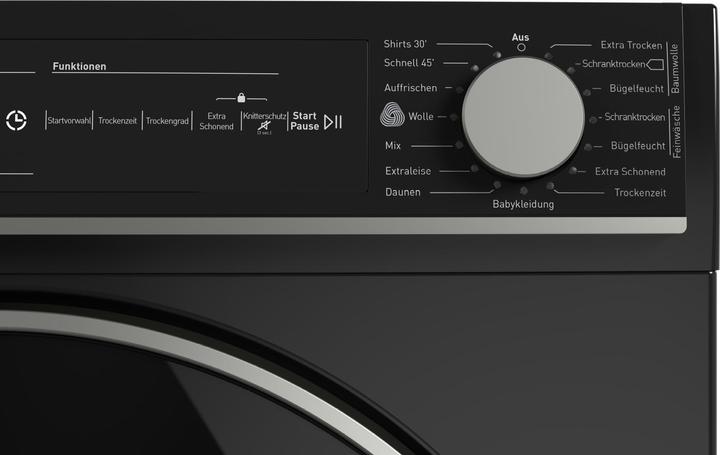720x455 pixels.
Task: Click the Baumwolle vertical group label
Action: click(x=675, y=68)
